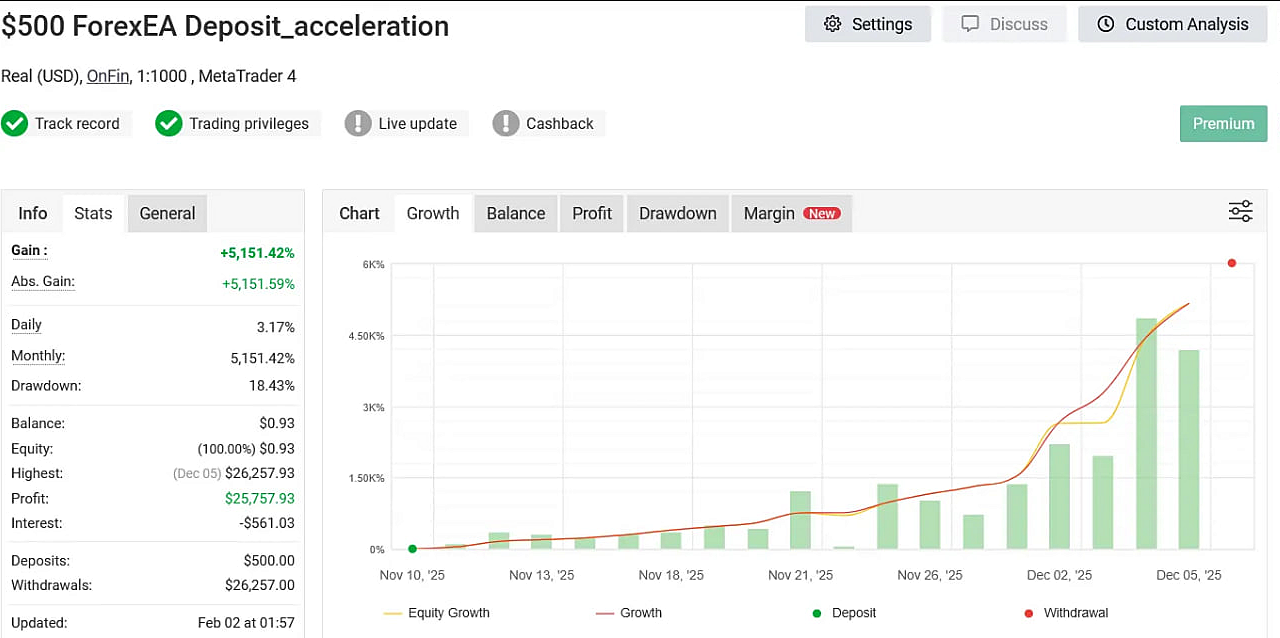Open chart display options sliders icon
1280x638 pixels.
coord(1240,211)
